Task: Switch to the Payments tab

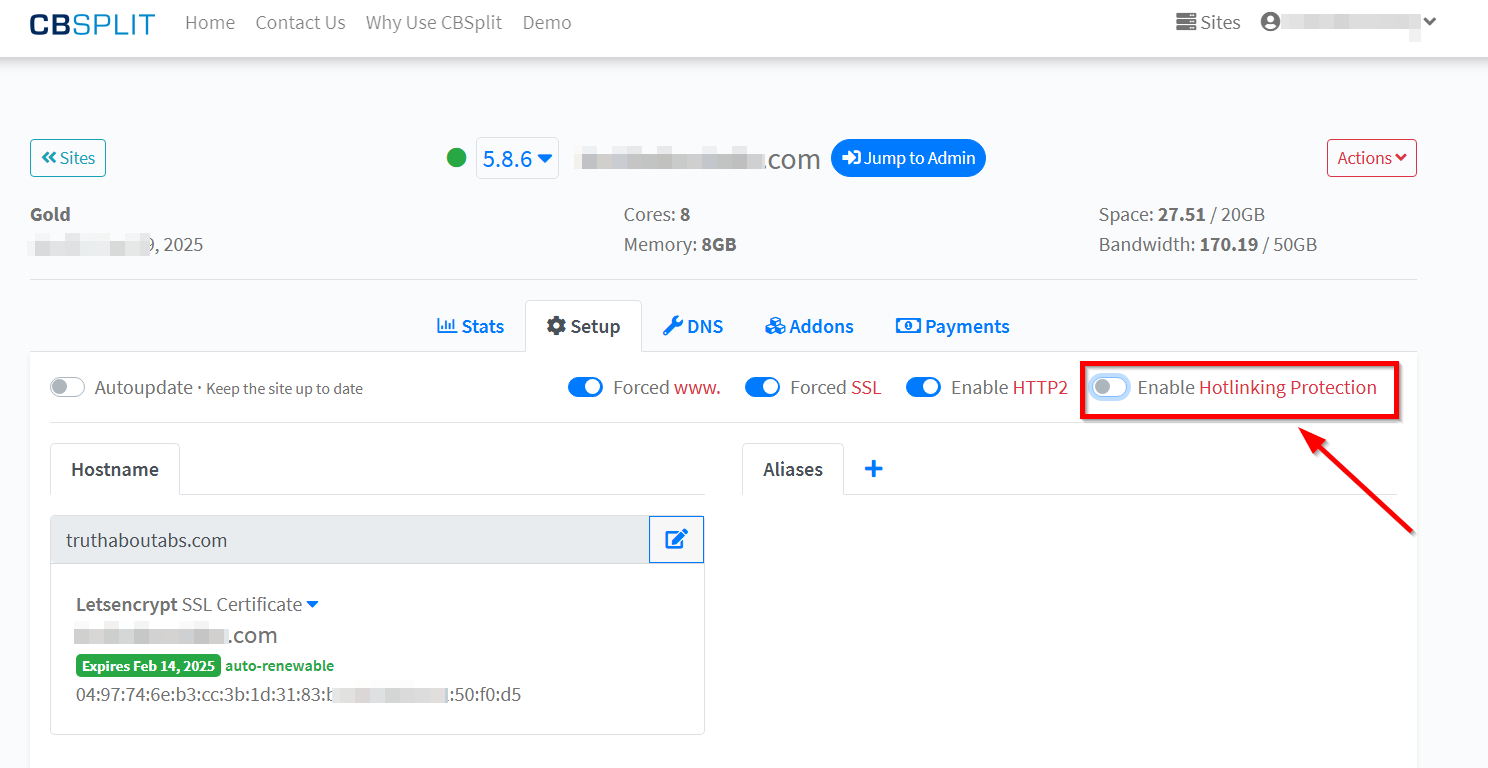Action: 952,326
